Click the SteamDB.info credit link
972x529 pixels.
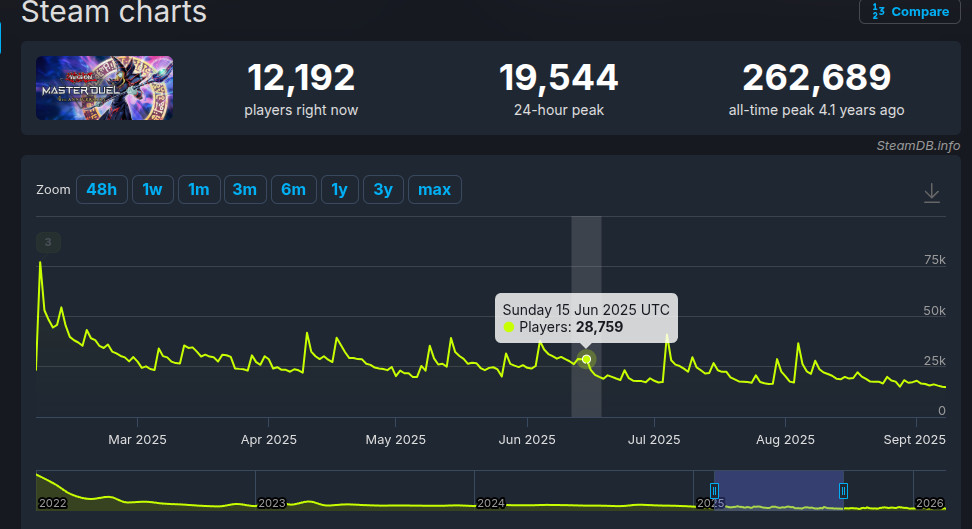point(918,146)
